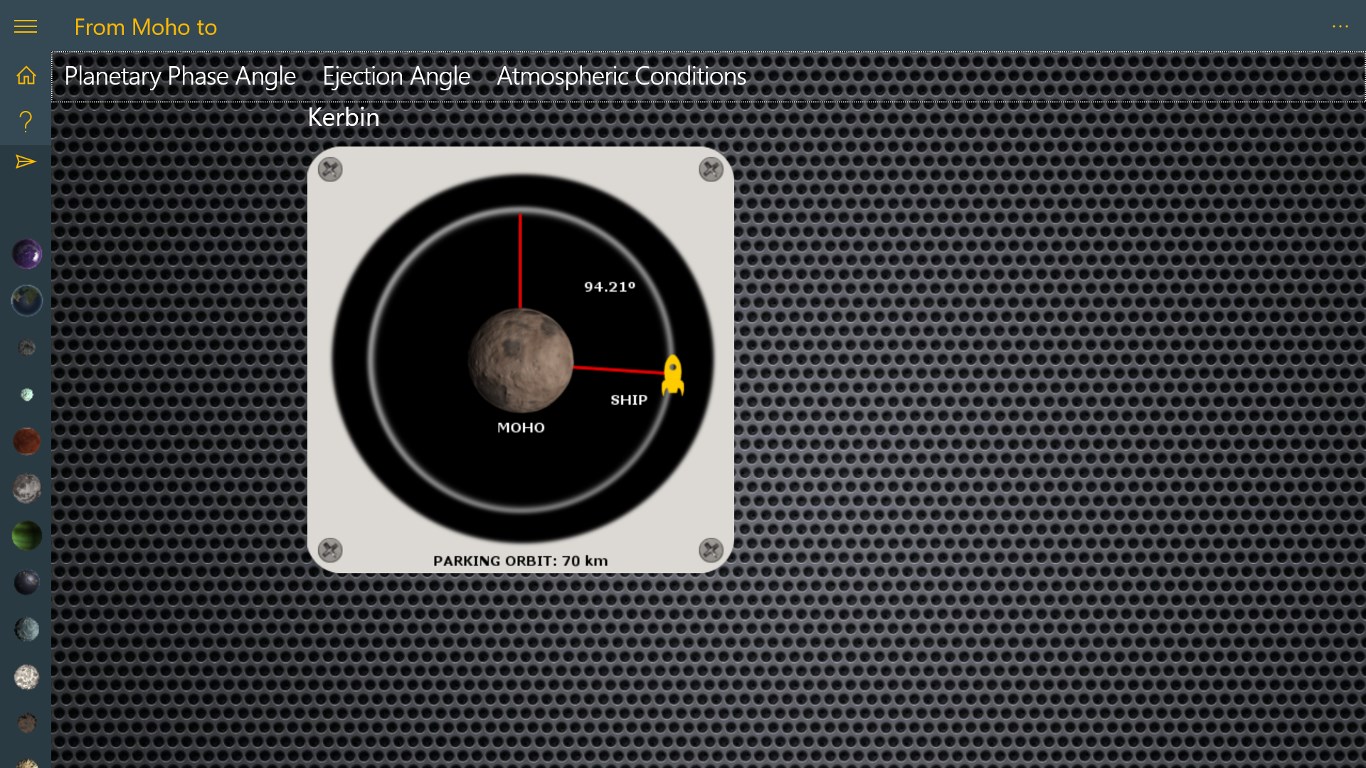This screenshot has width=1366, height=768.
Task: Open the Help question mark icon
Action: [x=26, y=121]
